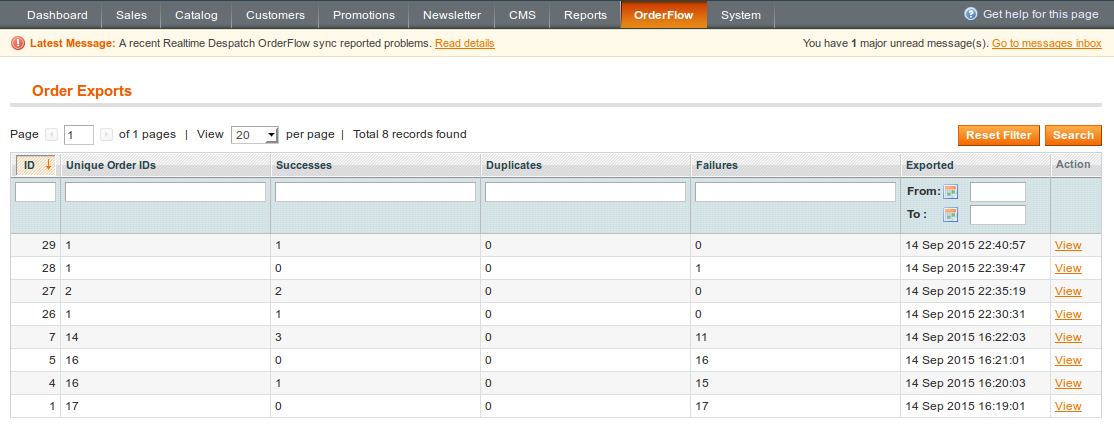The image size is (1114, 435).
Task: Click the Failures value 11
Action: pyautogui.click(x=702, y=337)
